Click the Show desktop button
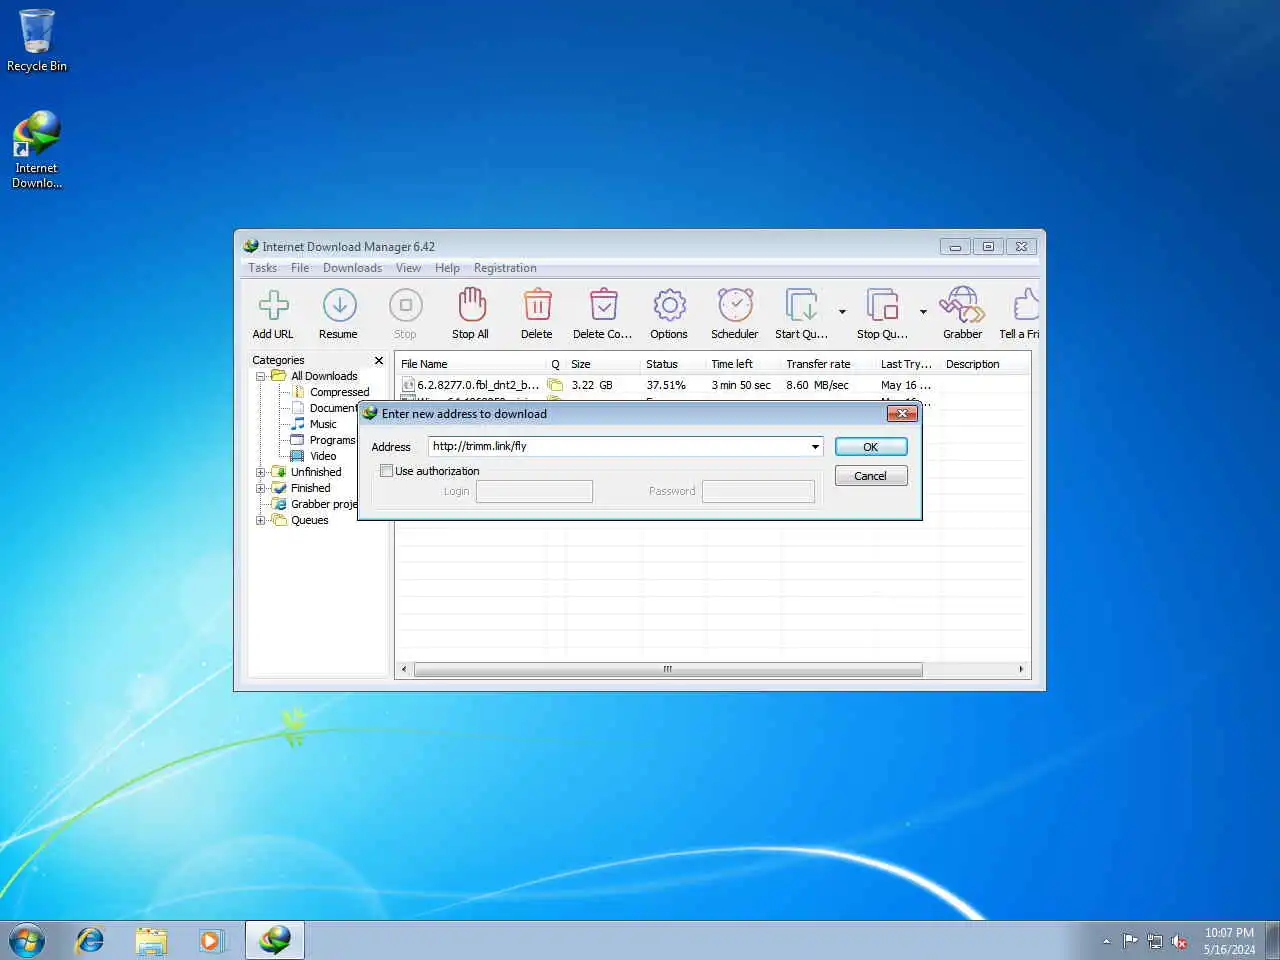The image size is (1280, 960). [x=1272, y=940]
